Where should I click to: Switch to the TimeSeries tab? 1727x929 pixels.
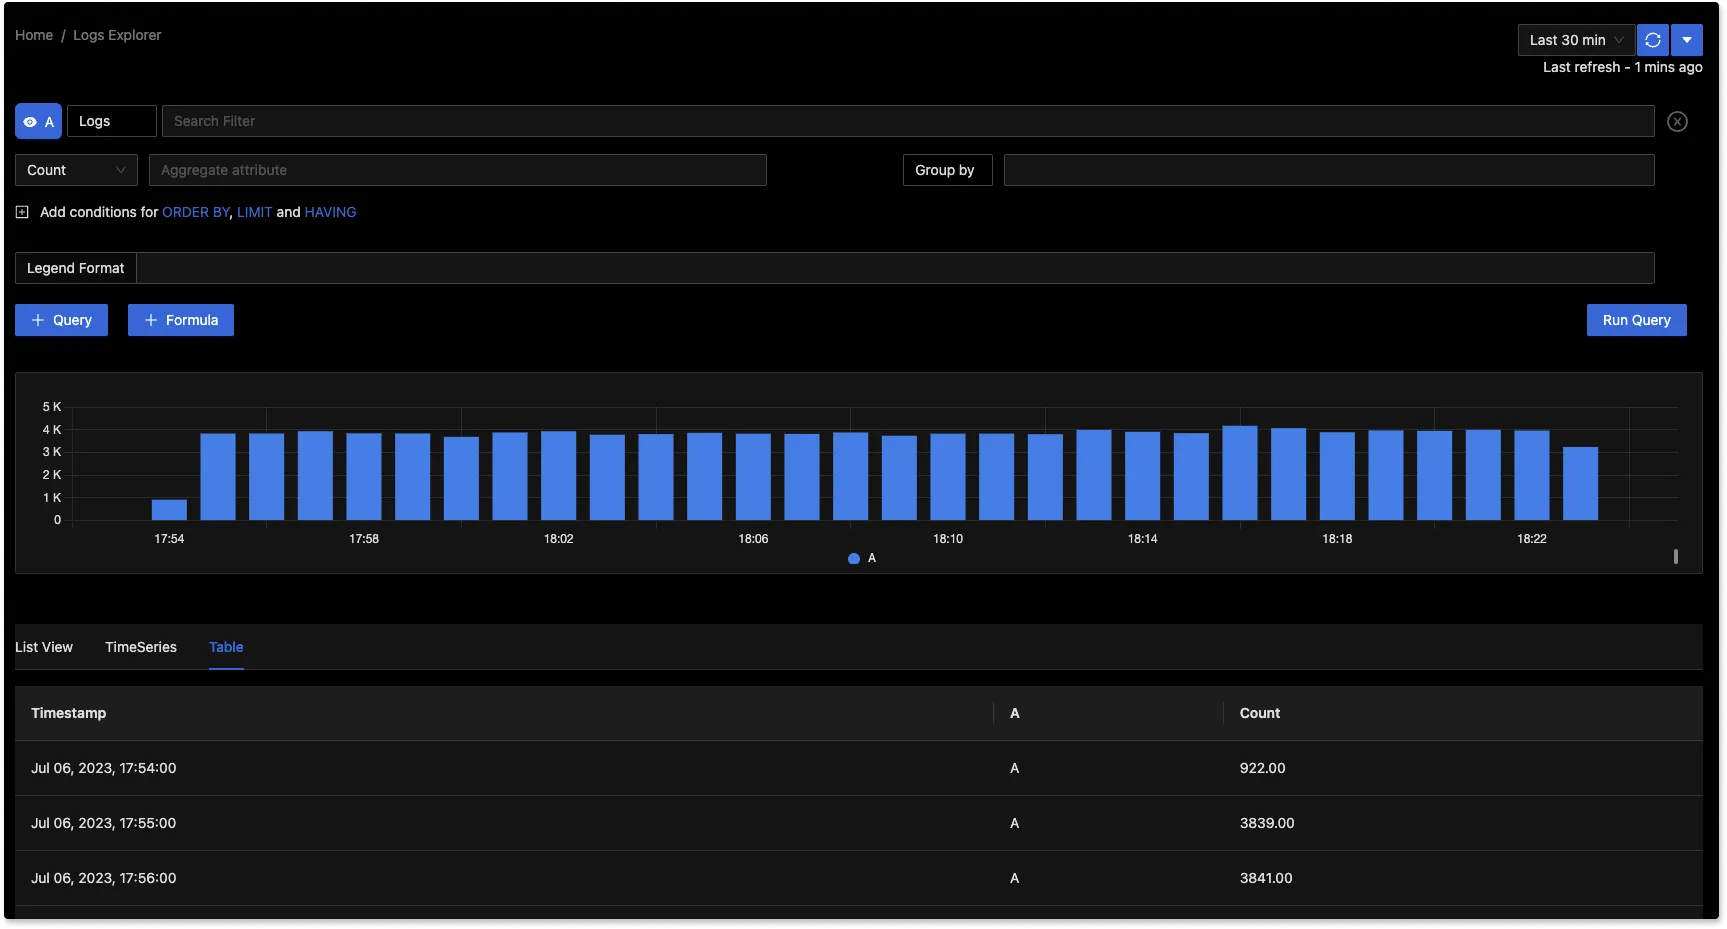click(x=141, y=647)
